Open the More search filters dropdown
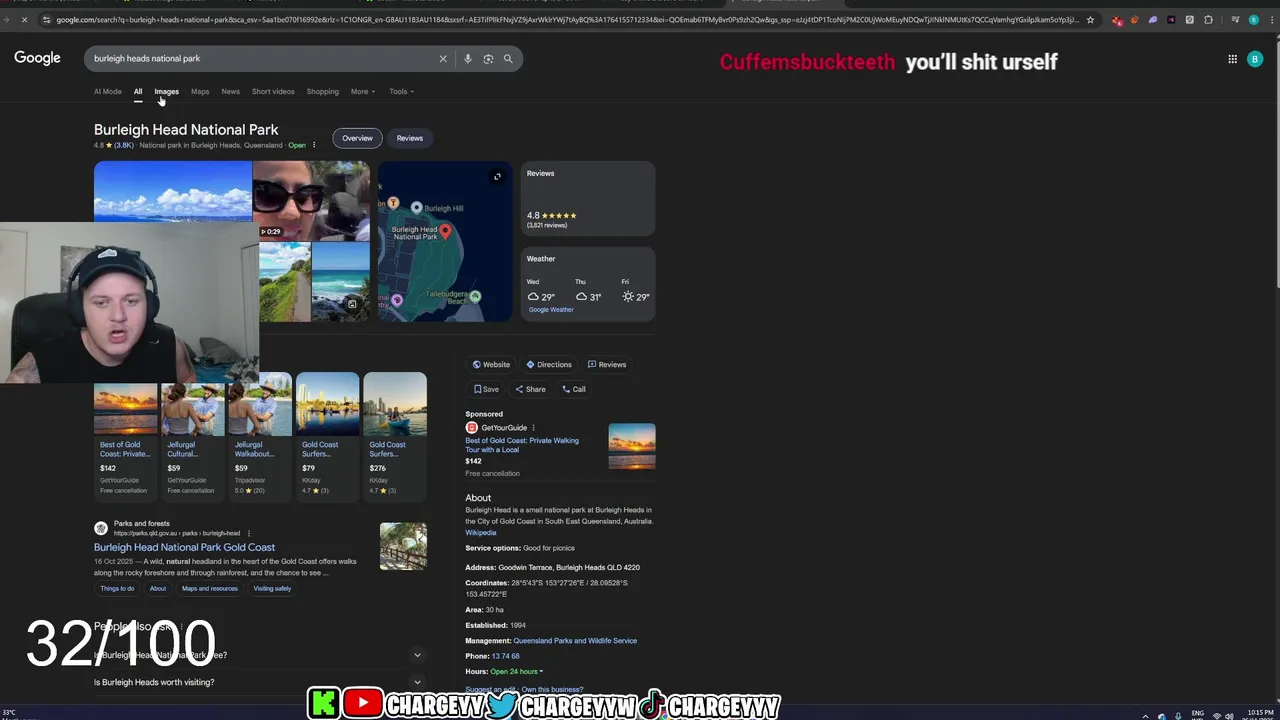Image resolution: width=1280 pixels, height=720 pixels. [362, 92]
